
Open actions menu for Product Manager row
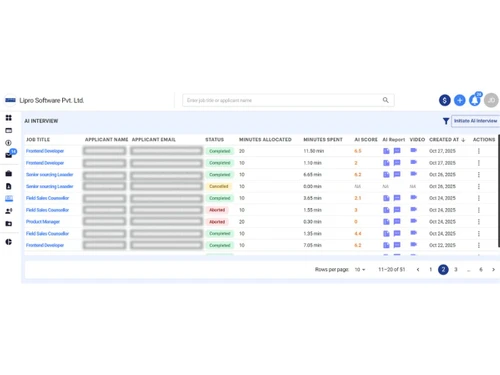(x=479, y=222)
